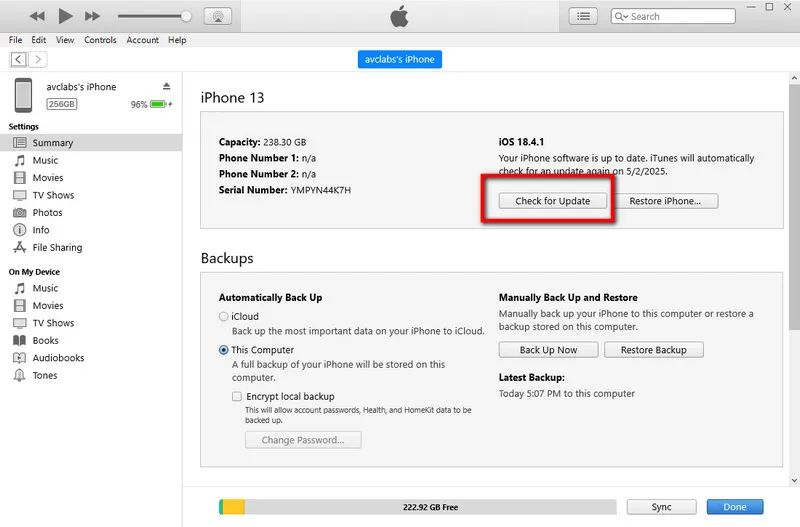The image size is (800, 527).
Task: Enable Encrypt local backup checkbox
Action: (x=237, y=397)
